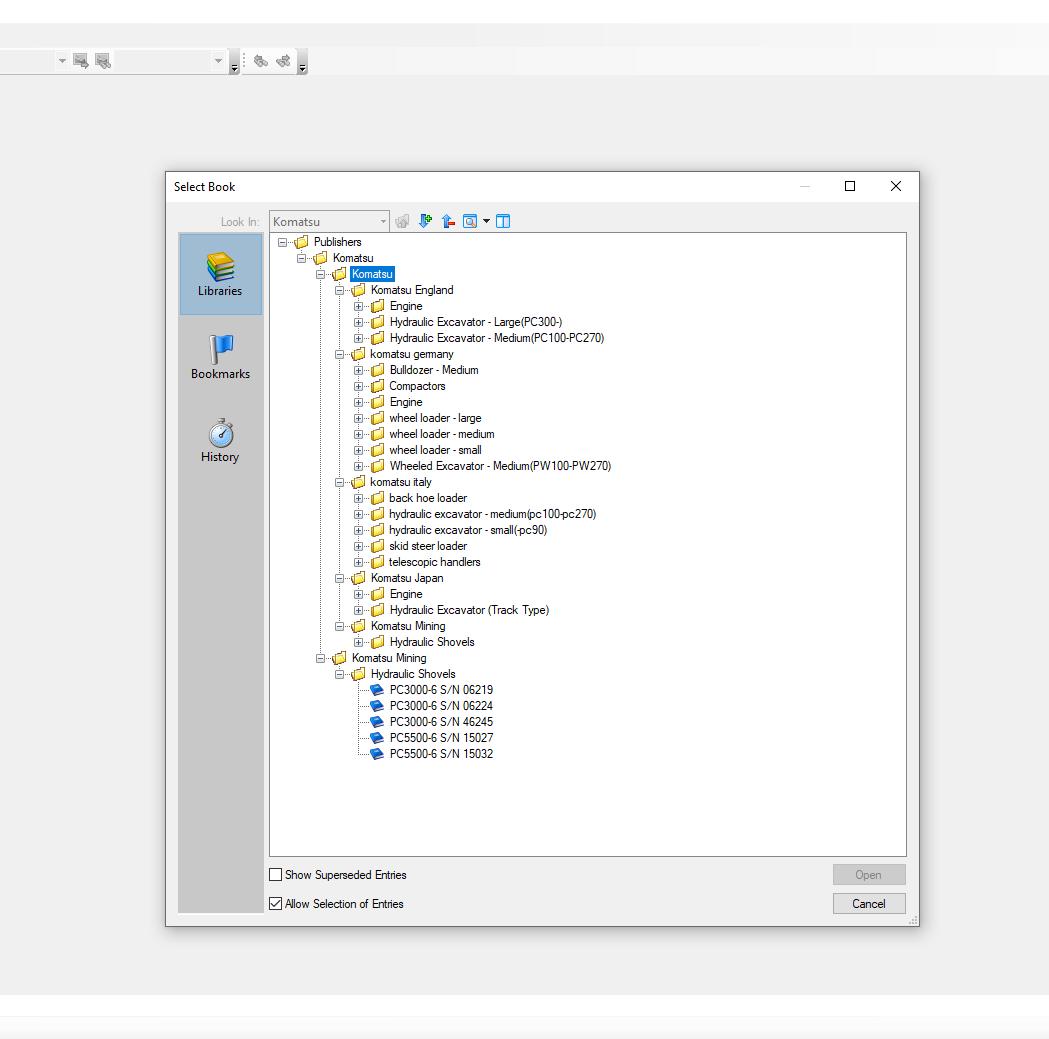Screen dimensions: 1049x1039
Task: Select book PC3000-6 S/N 06224
Action: (x=441, y=706)
